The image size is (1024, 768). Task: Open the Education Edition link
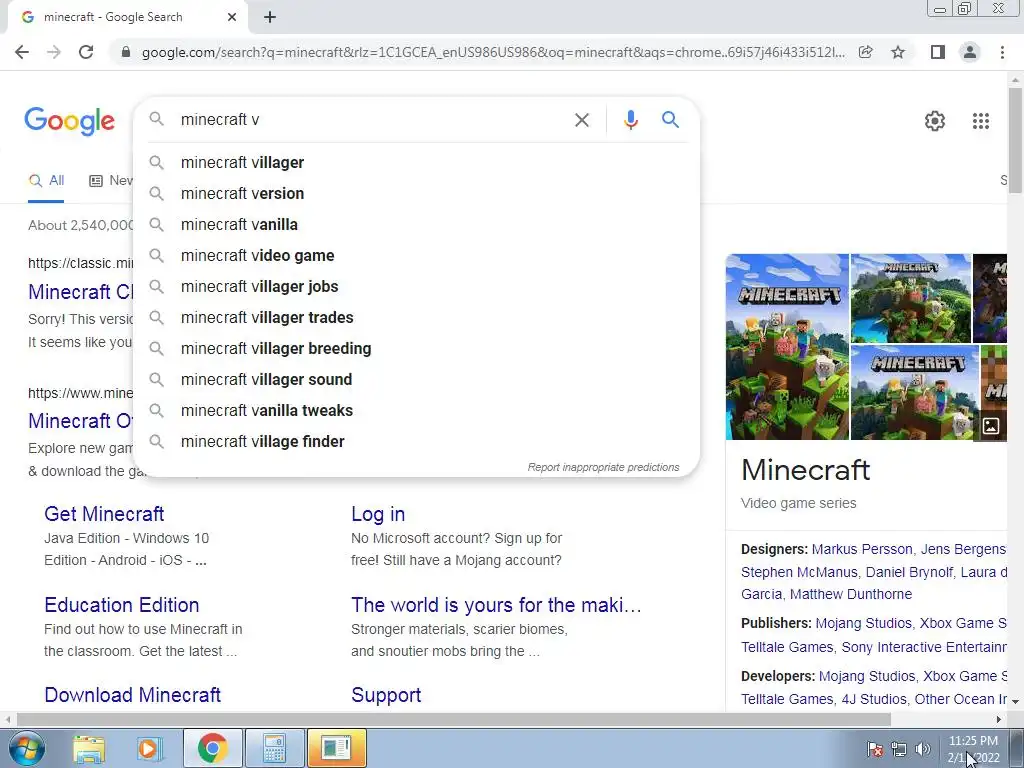coord(121,605)
